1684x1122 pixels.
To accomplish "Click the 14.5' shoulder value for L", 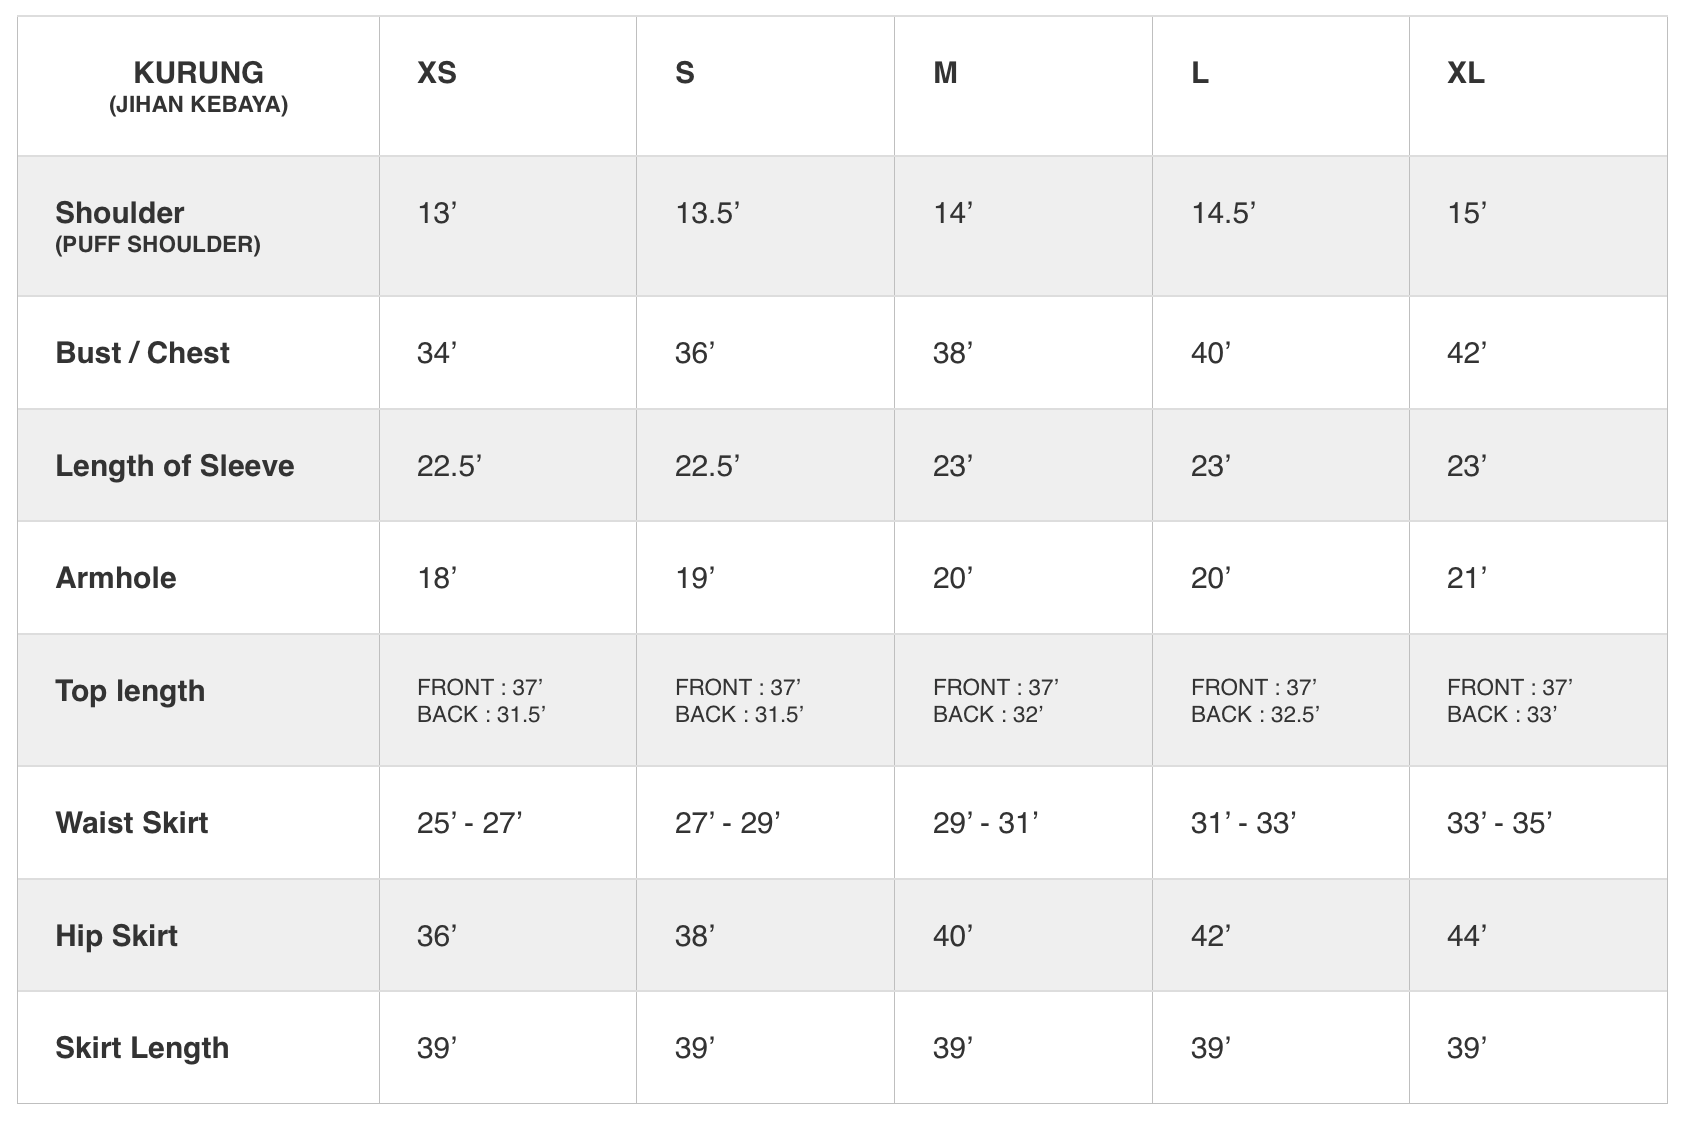I will click(x=1223, y=213).
